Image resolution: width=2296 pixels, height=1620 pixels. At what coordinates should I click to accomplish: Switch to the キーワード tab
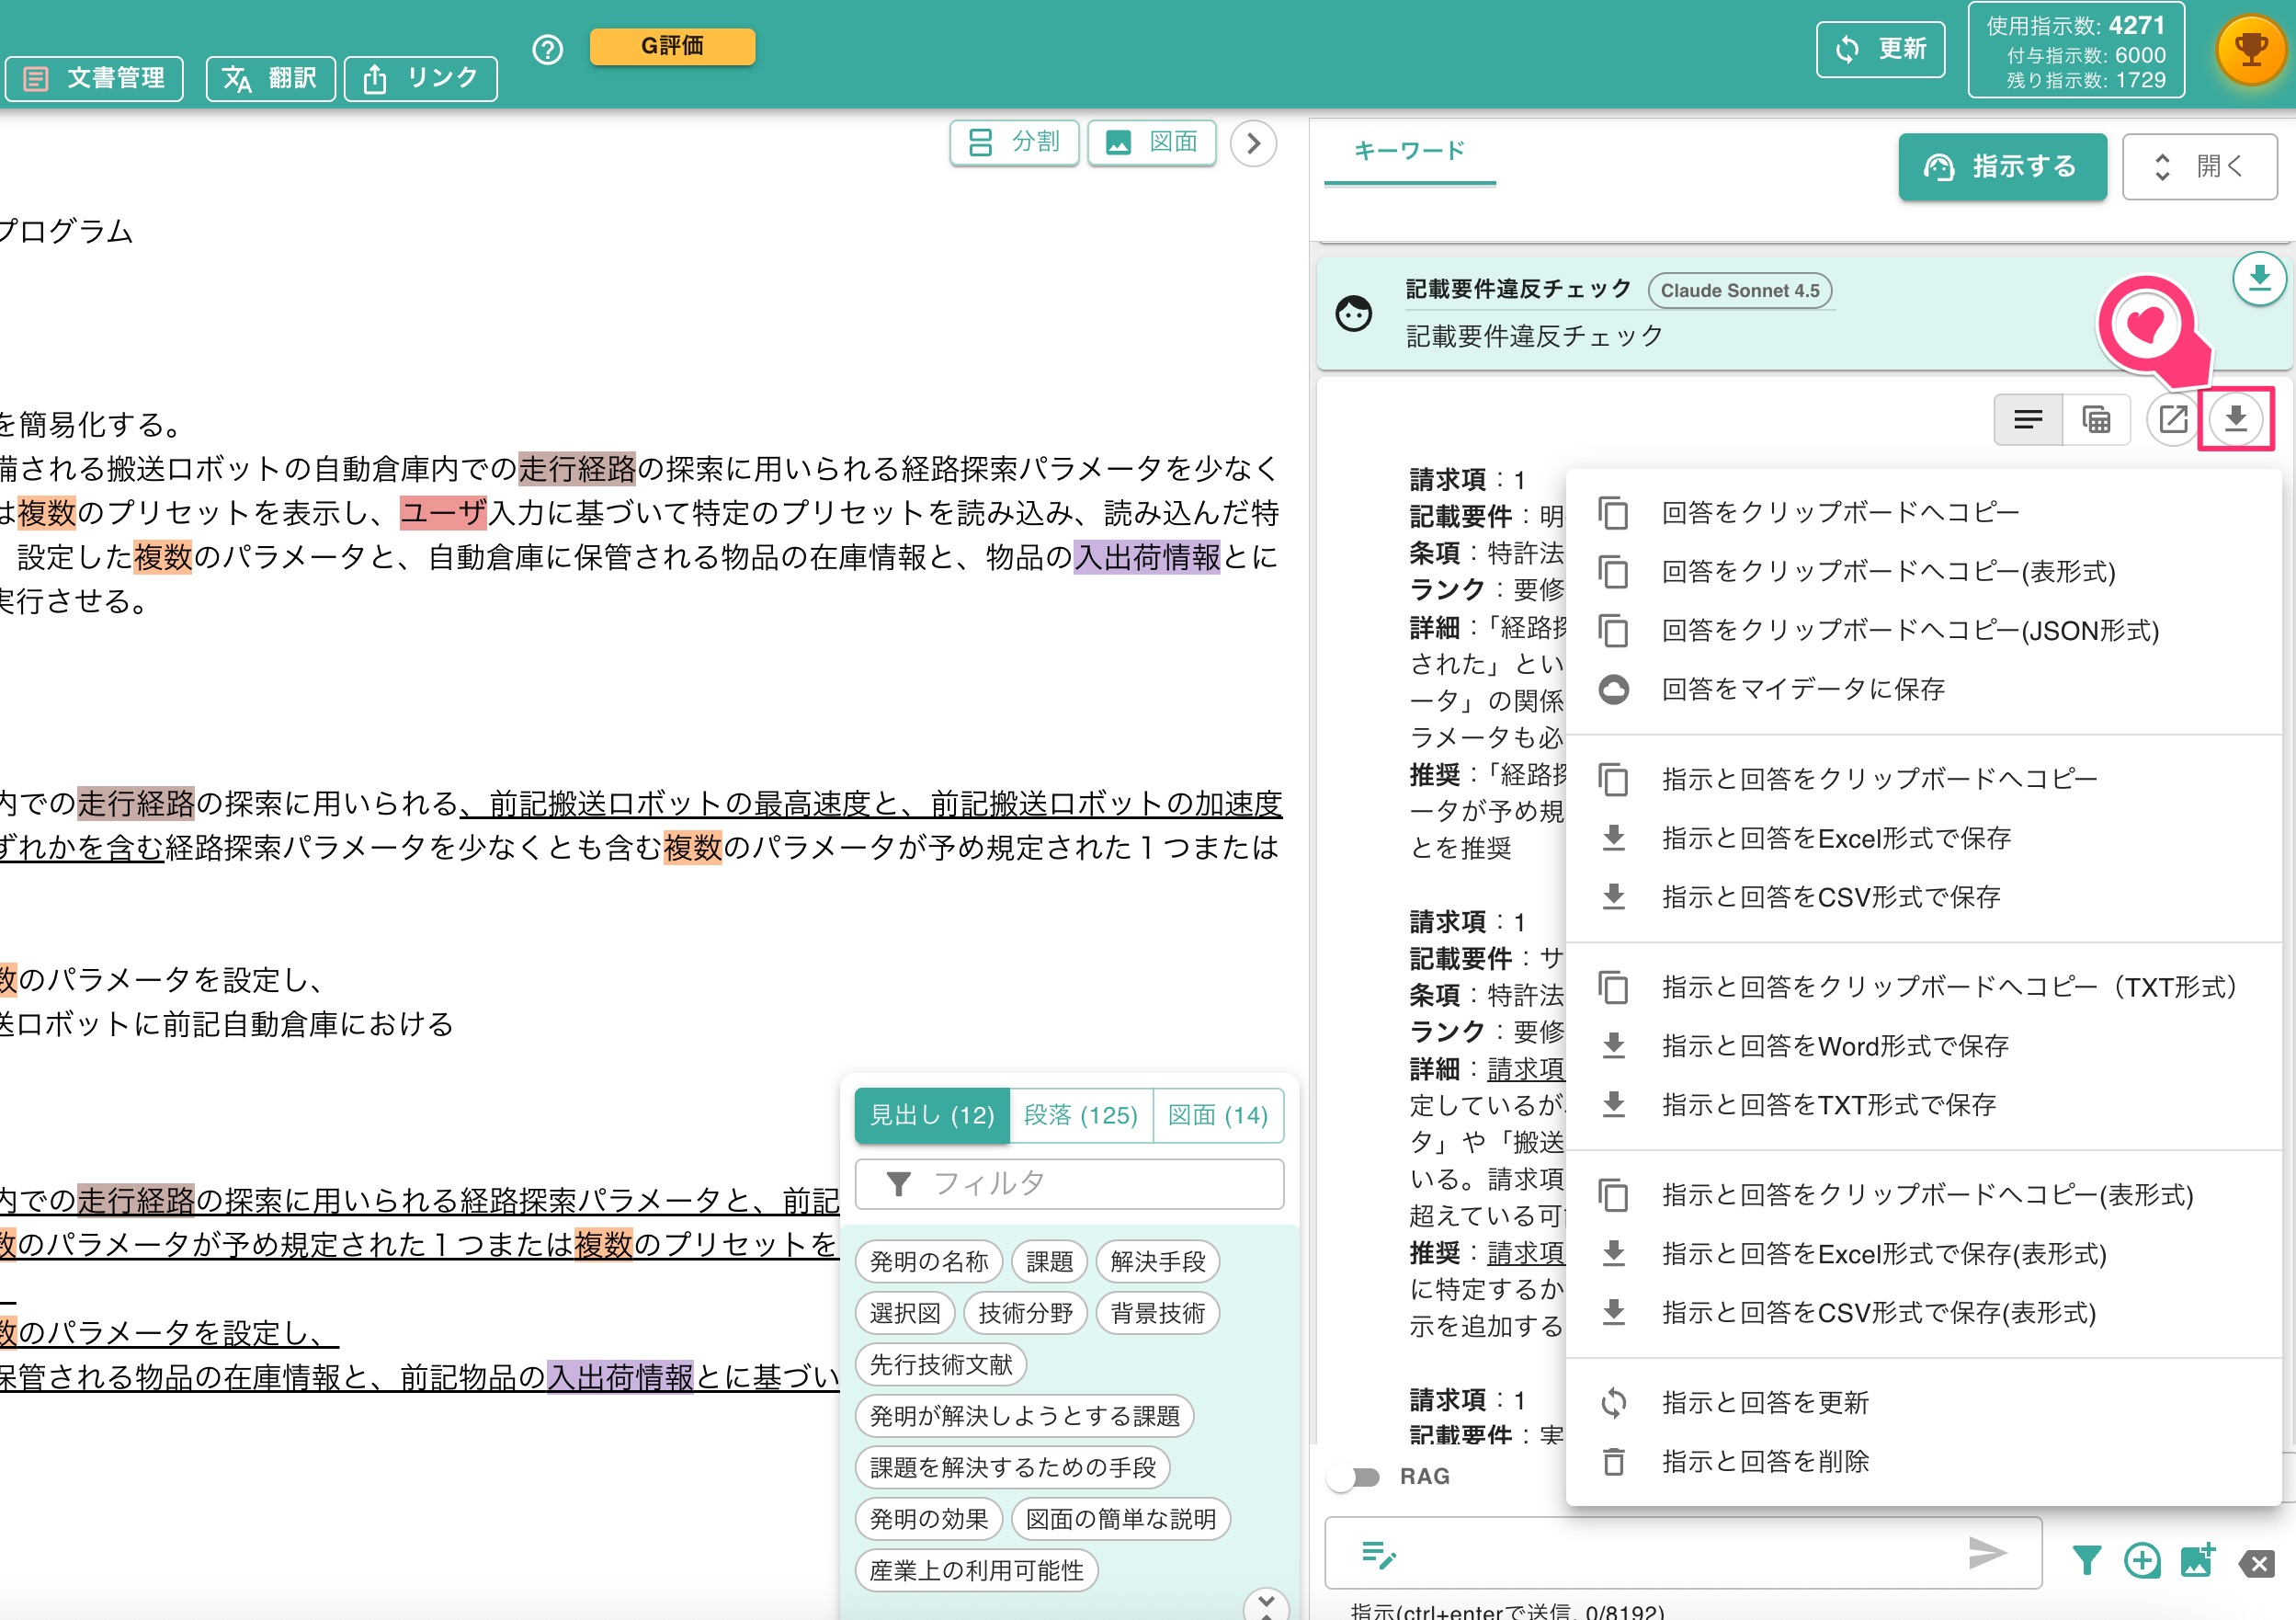point(1409,151)
